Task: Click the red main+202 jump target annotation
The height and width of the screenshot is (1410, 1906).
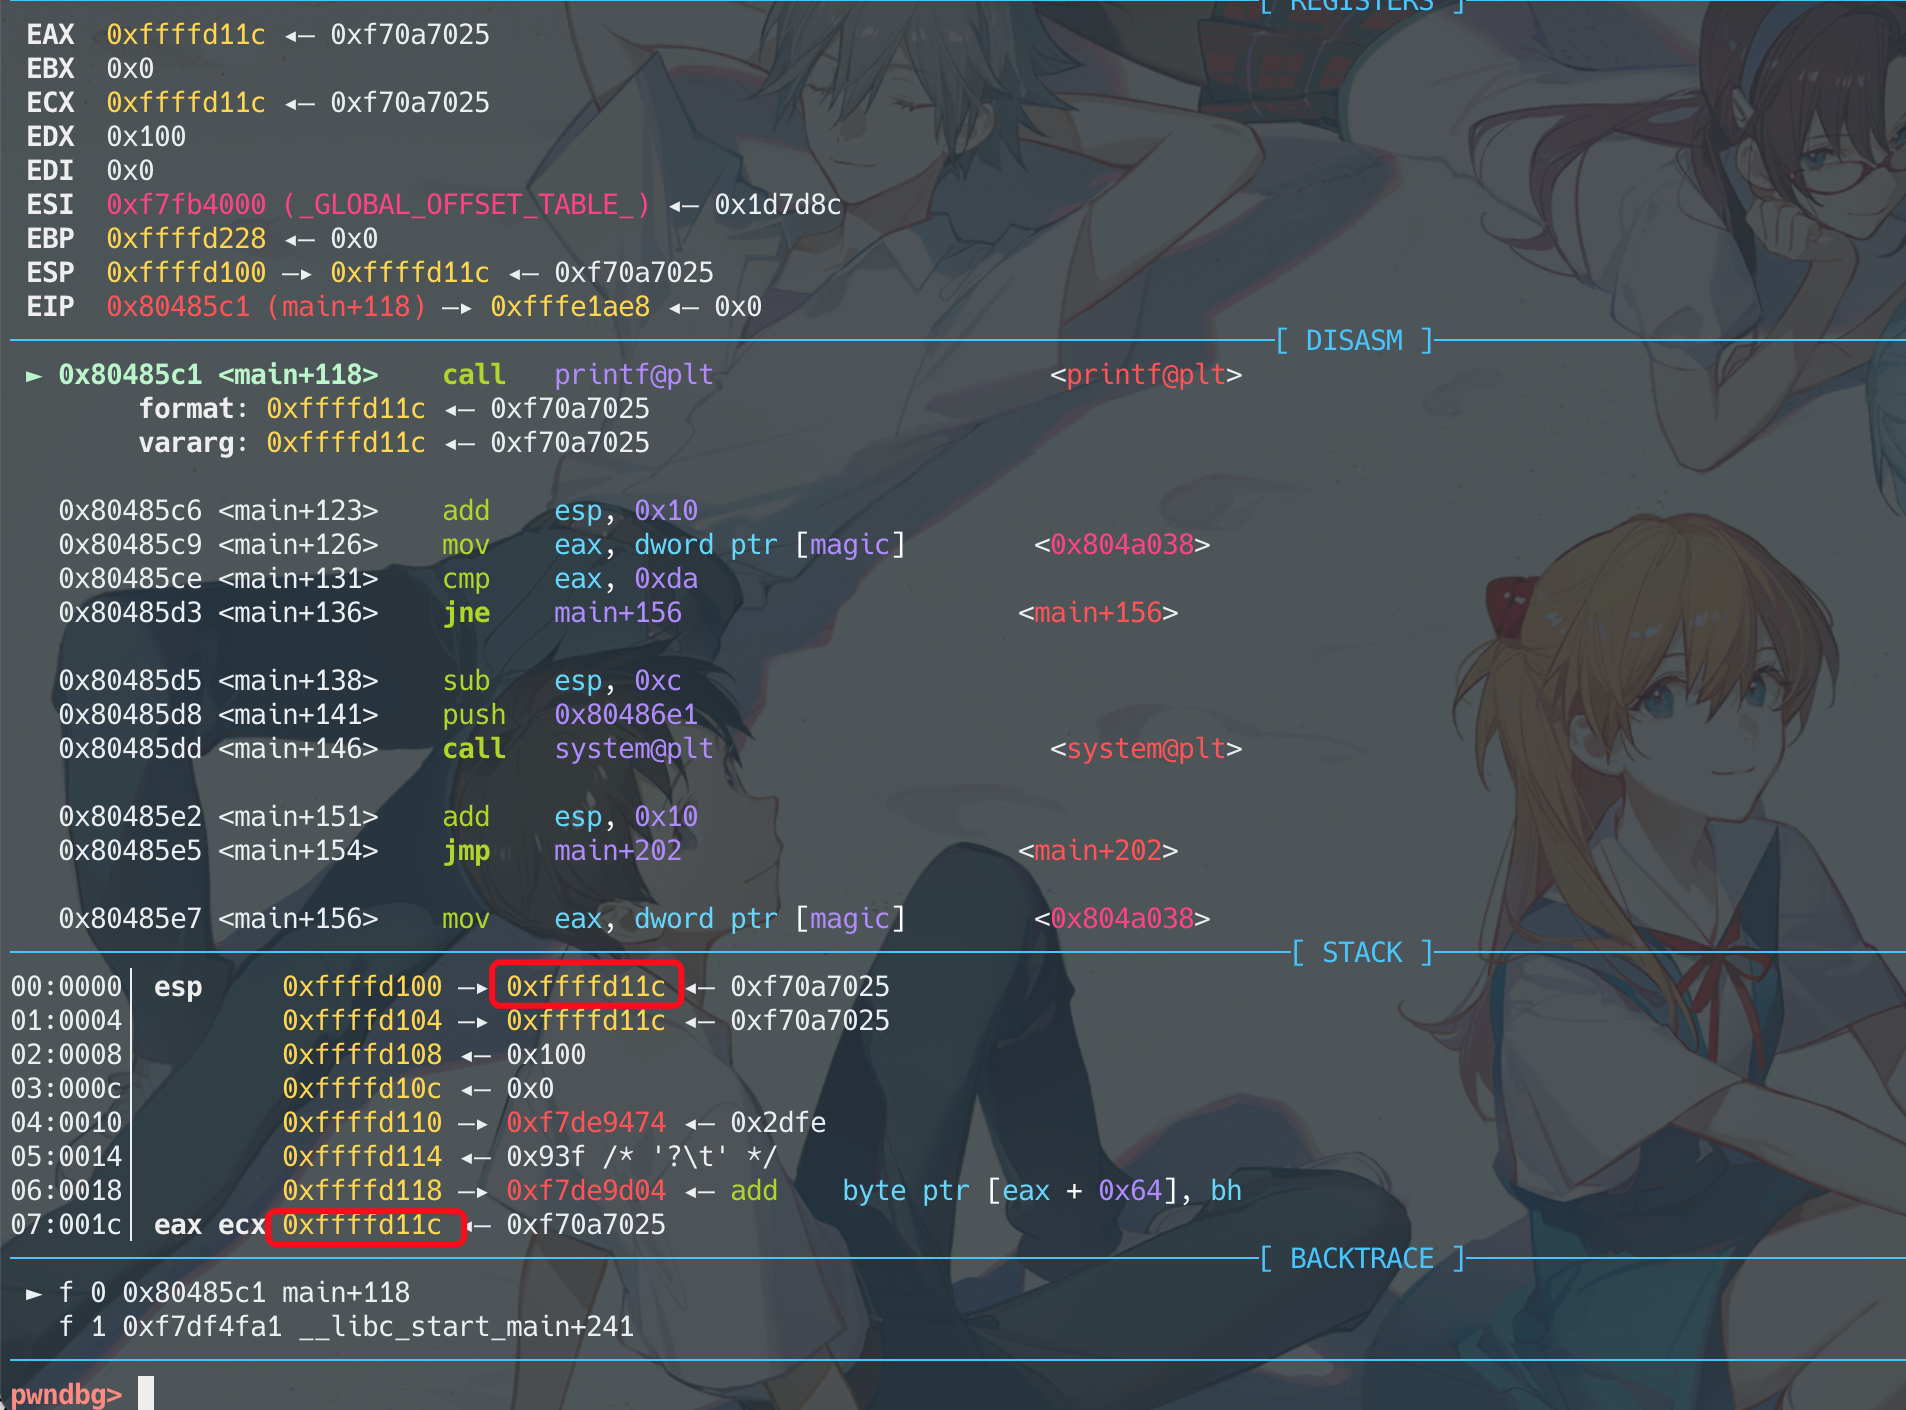Action: click(1097, 851)
